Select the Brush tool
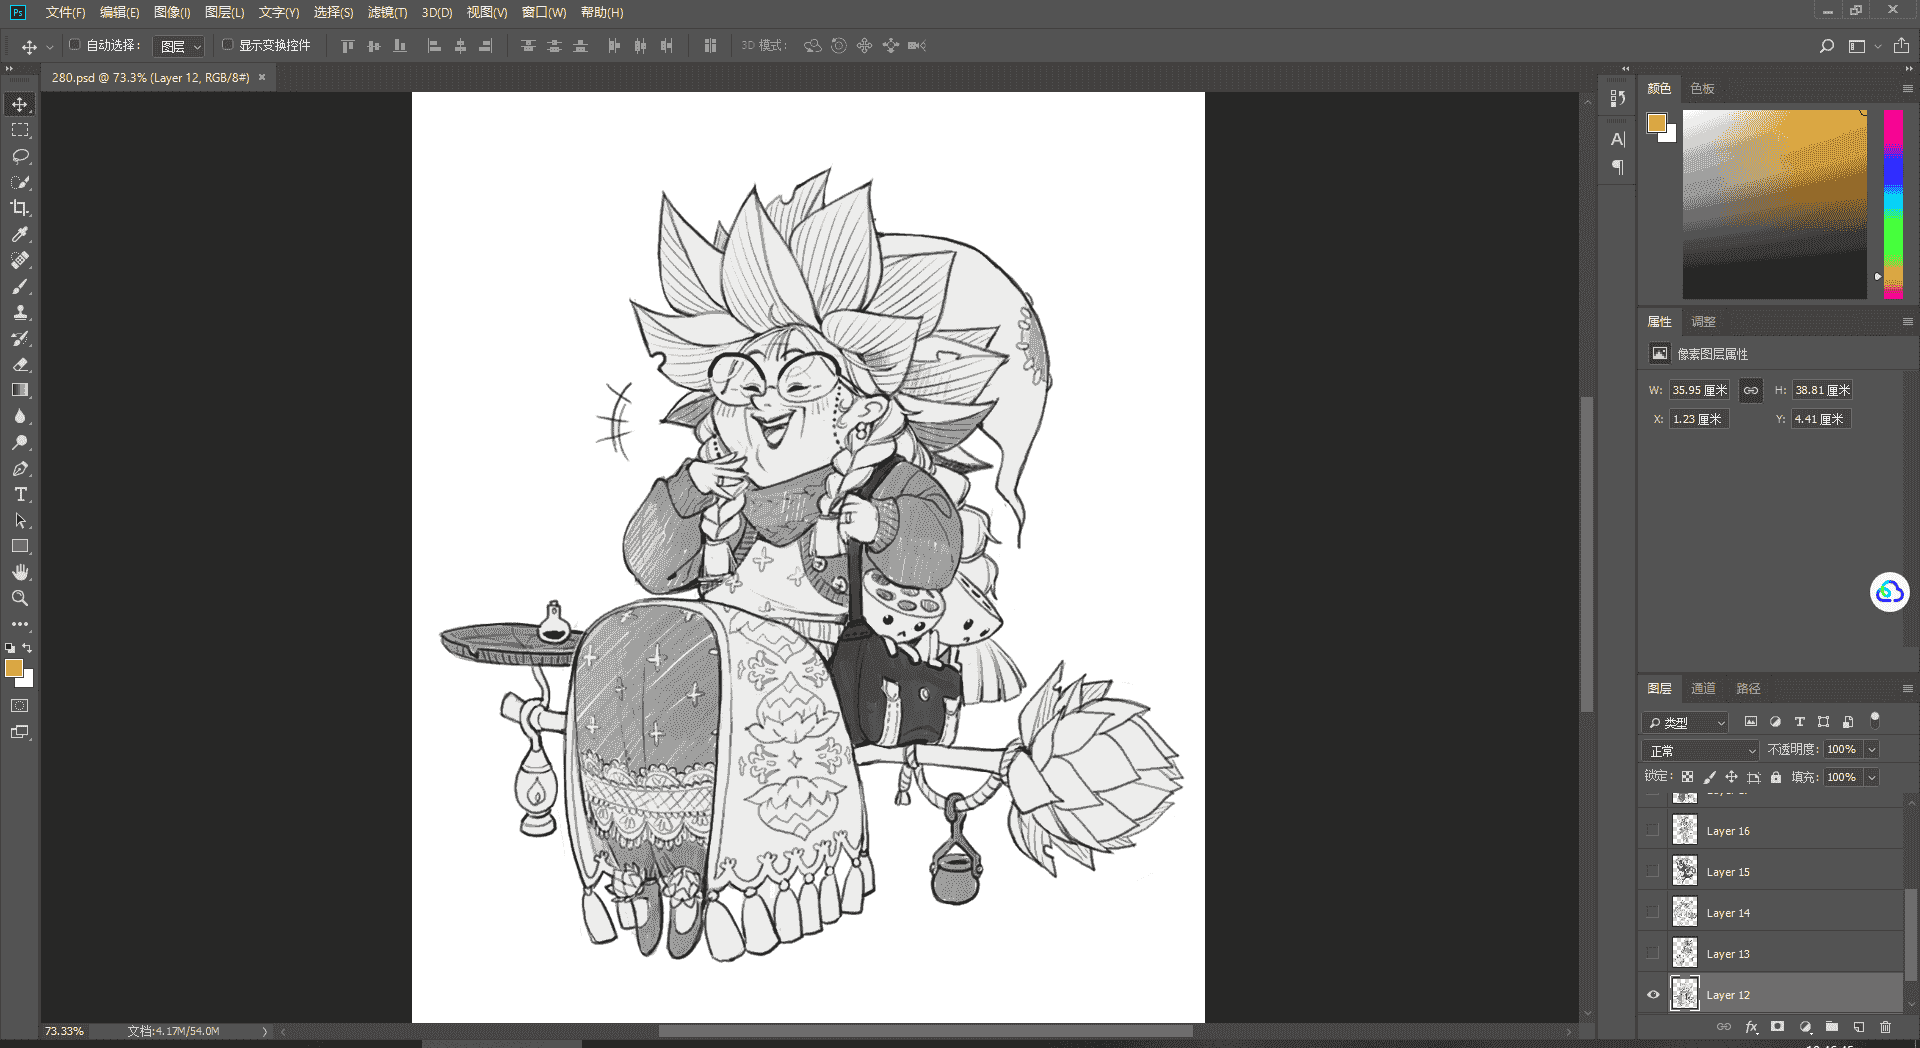This screenshot has height=1048, width=1920. click(20, 286)
